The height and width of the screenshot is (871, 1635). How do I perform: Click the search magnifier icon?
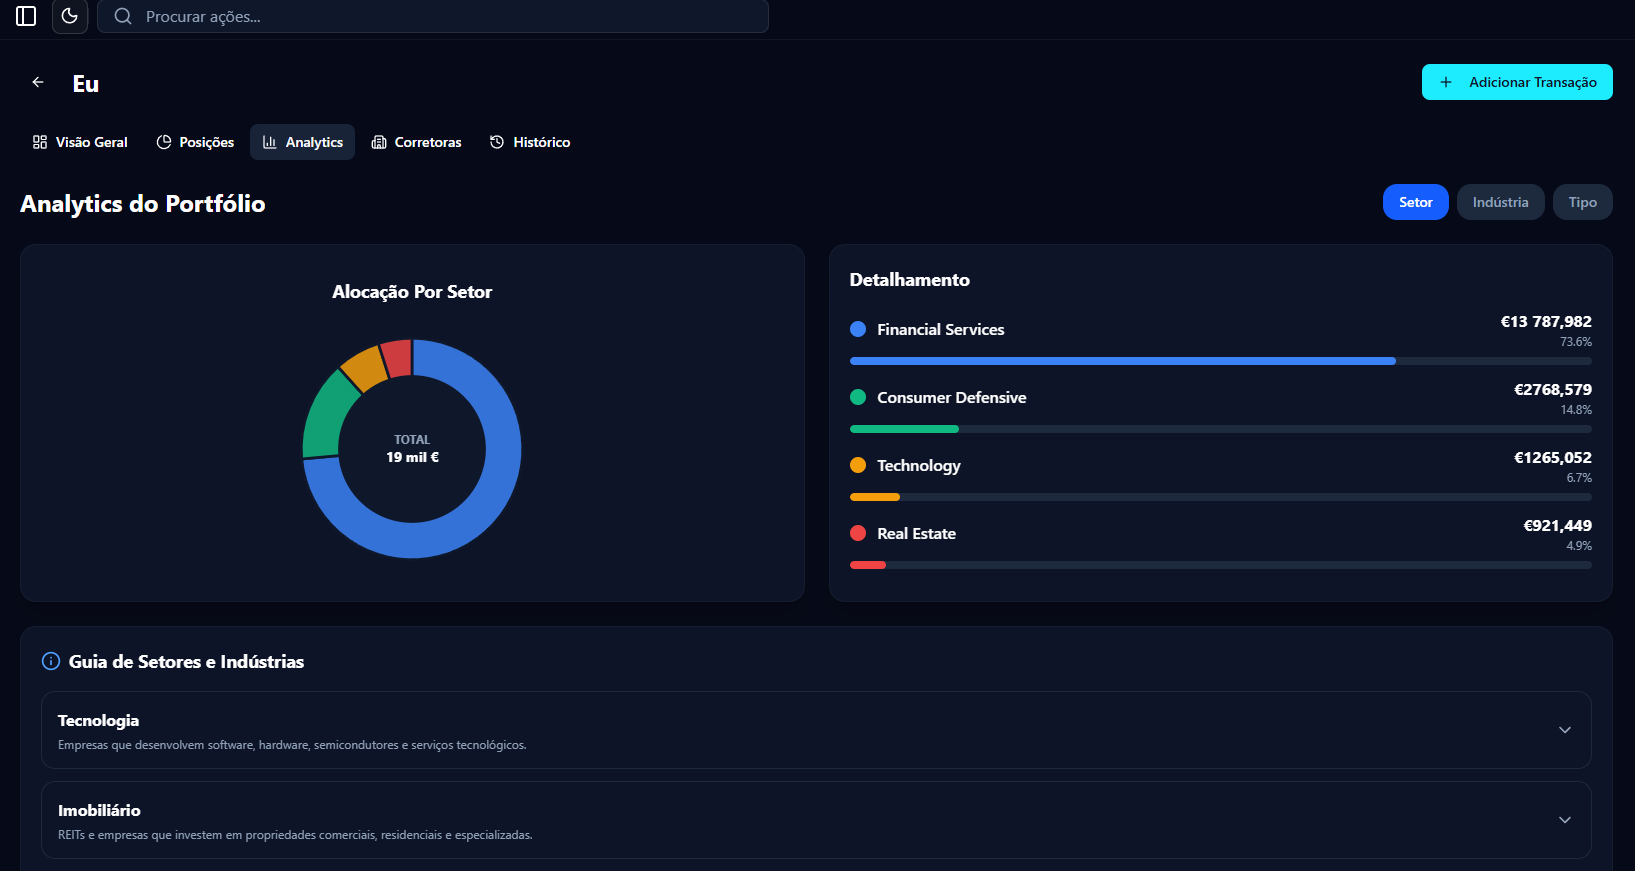(x=123, y=16)
